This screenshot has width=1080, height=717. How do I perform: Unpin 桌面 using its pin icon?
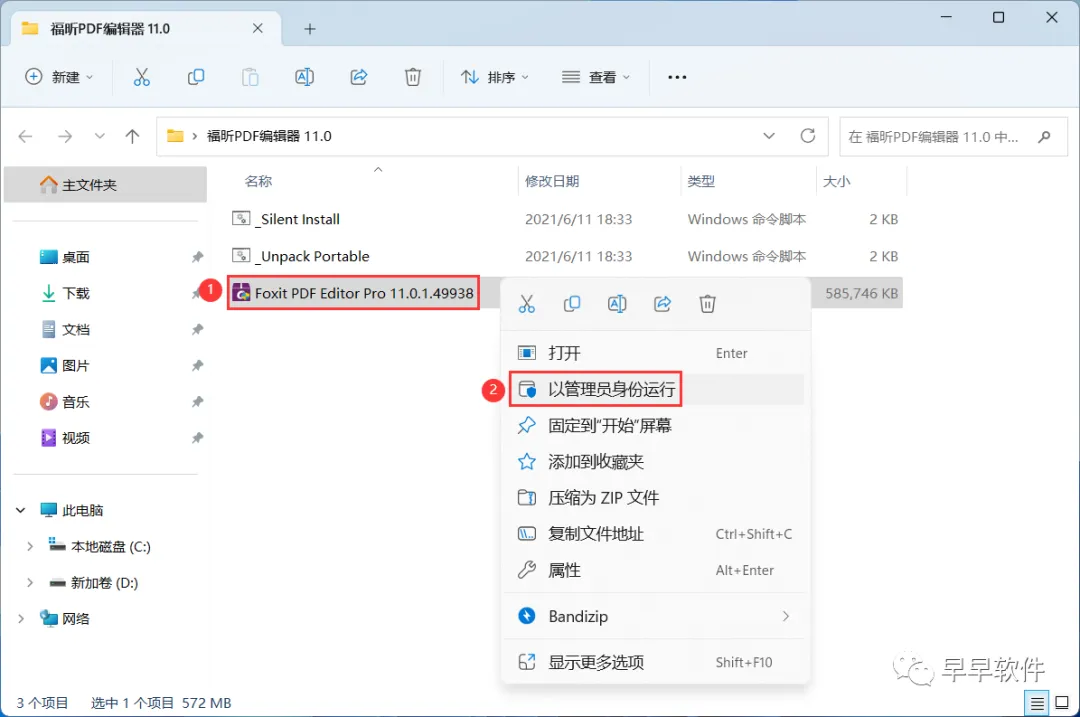(197, 257)
